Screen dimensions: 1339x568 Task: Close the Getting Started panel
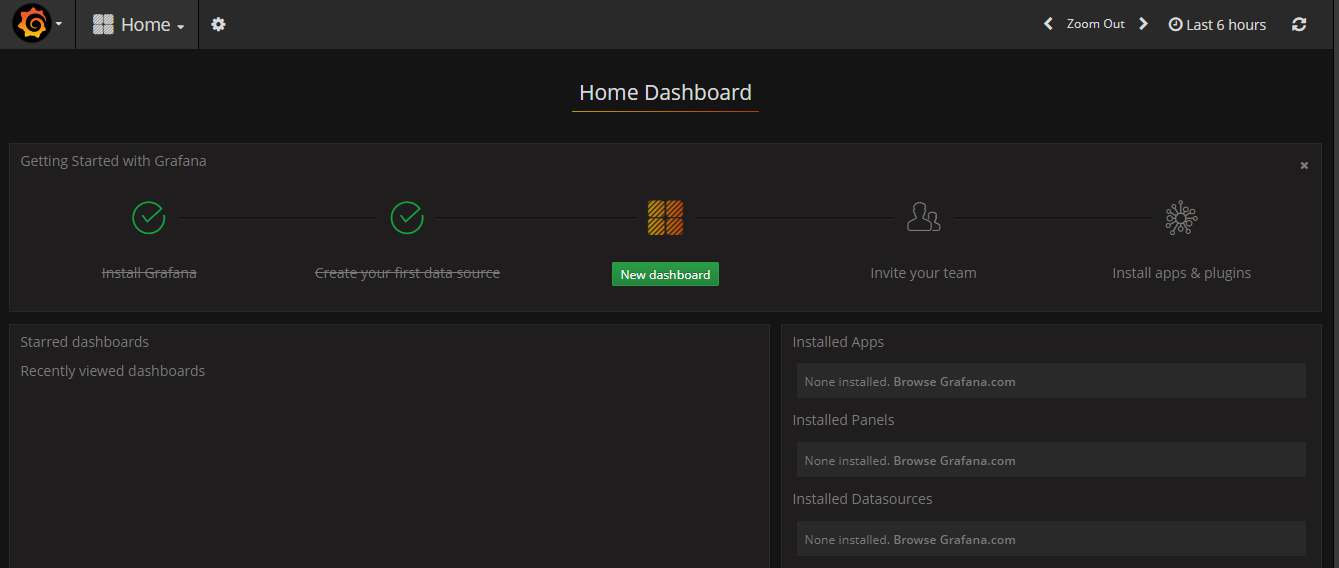pyautogui.click(x=1304, y=166)
